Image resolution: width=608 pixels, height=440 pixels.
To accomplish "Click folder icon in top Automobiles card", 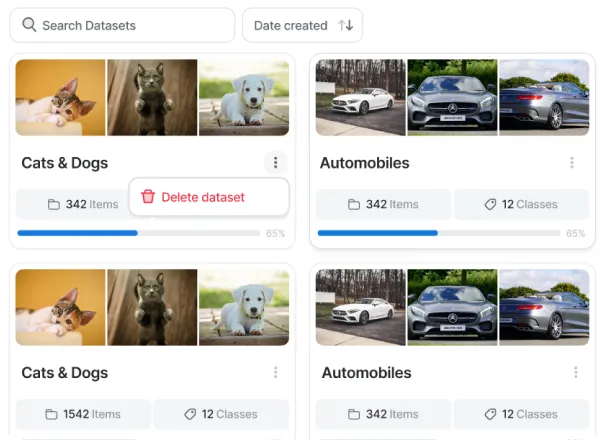I will 353,204.
